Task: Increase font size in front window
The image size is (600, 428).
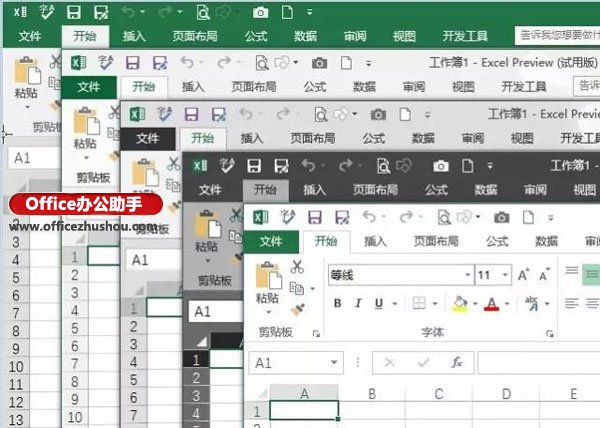Action: 523,275
